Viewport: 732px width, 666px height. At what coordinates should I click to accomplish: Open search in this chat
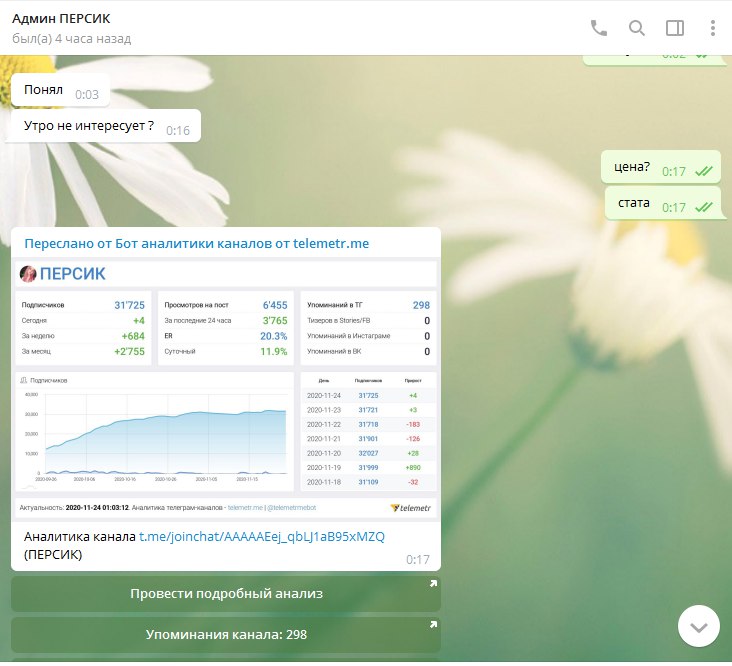click(x=637, y=28)
